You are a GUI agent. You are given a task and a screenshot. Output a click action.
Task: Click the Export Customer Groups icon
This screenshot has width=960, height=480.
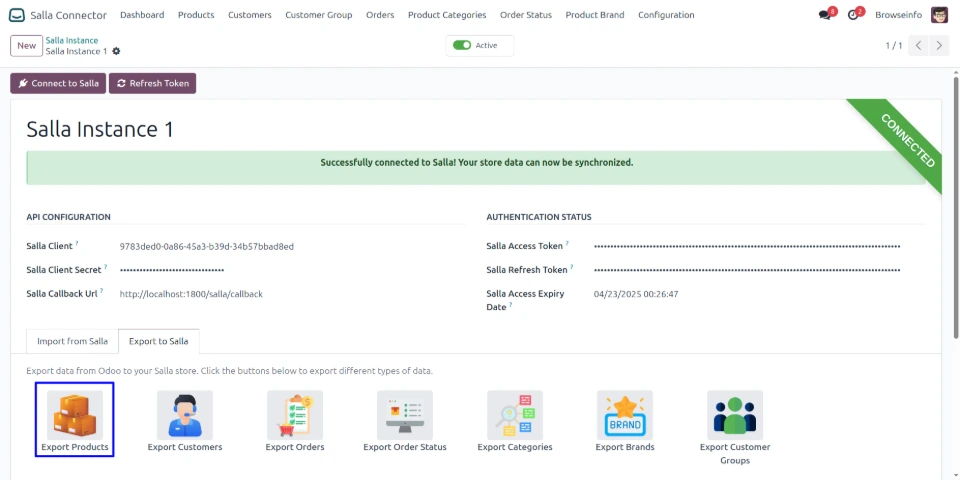click(735, 414)
